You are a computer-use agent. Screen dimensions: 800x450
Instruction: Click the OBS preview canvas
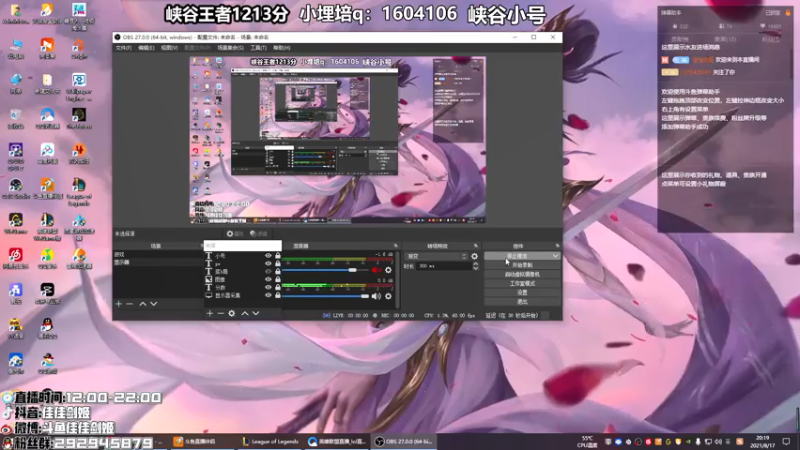(x=337, y=140)
